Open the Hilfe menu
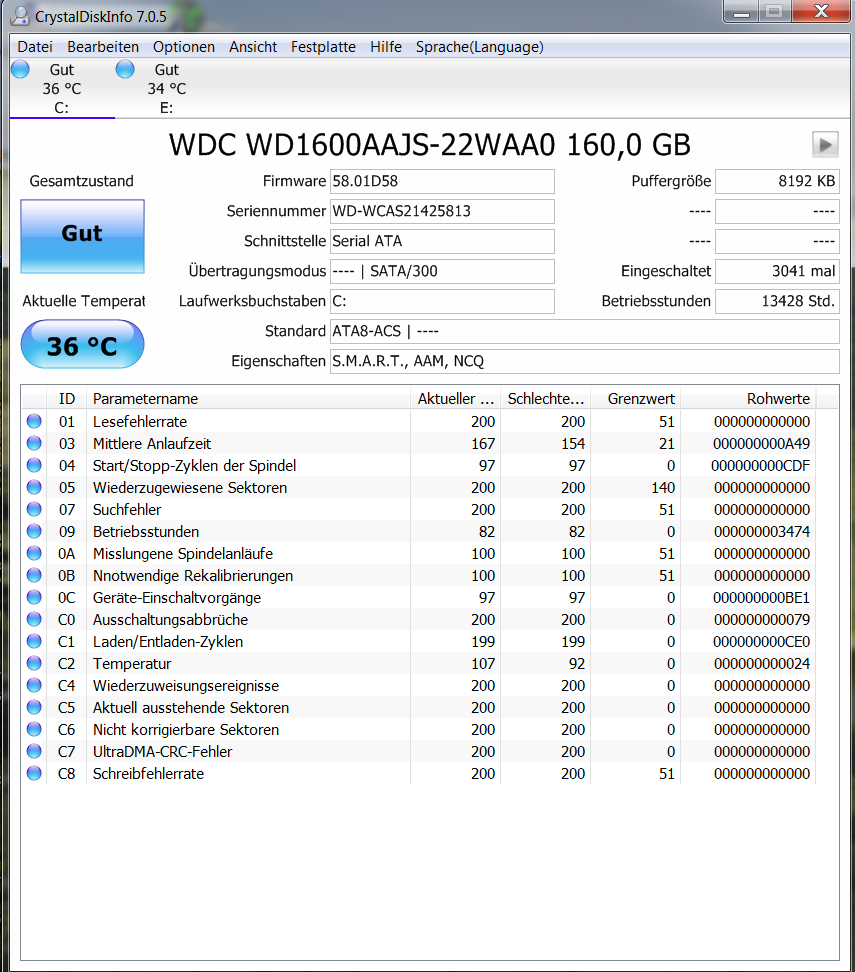This screenshot has width=855, height=972. pos(386,47)
